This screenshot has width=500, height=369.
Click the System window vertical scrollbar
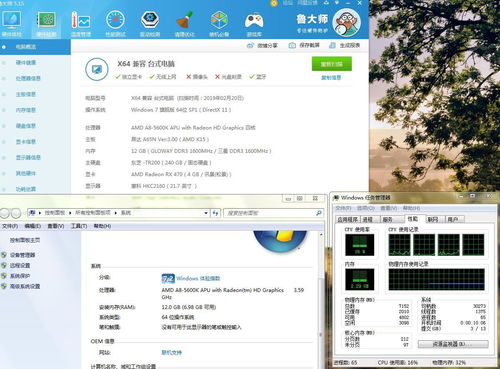click(x=321, y=300)
